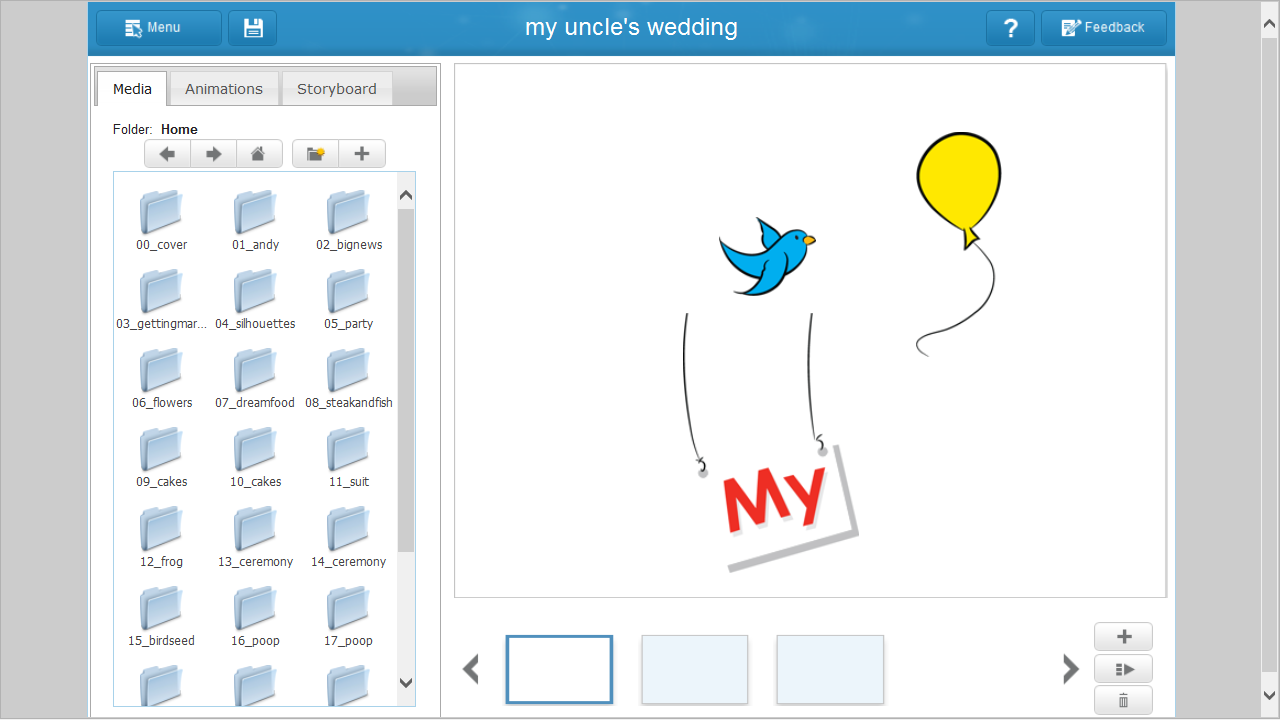Click the project title 'my uncle's wedding'

tap(632, 28)
